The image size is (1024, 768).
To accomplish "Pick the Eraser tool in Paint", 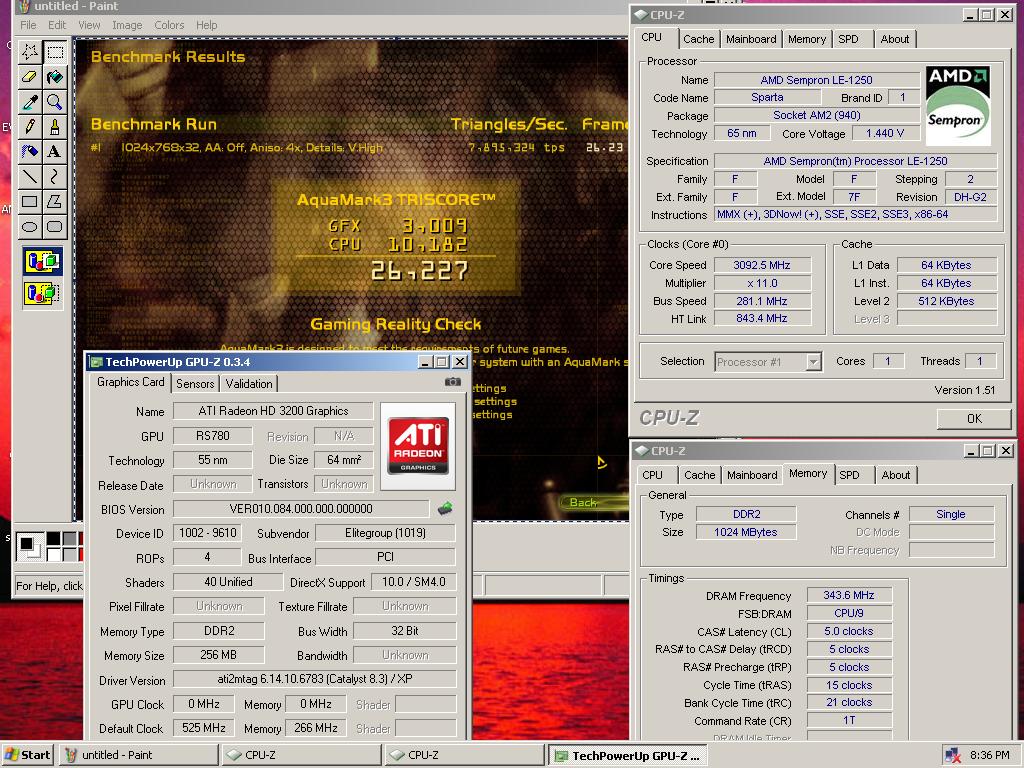I will 30,76.
